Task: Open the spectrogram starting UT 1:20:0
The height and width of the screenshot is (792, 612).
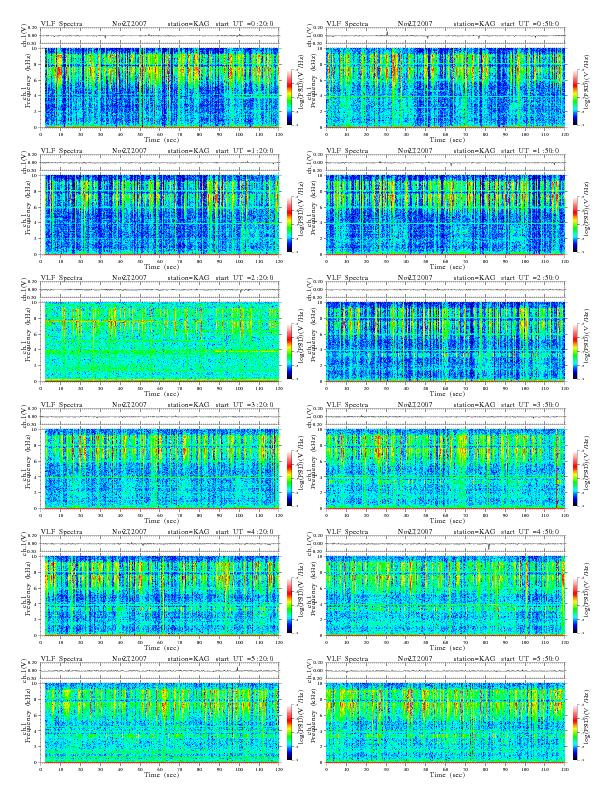Action: [160, 215]
